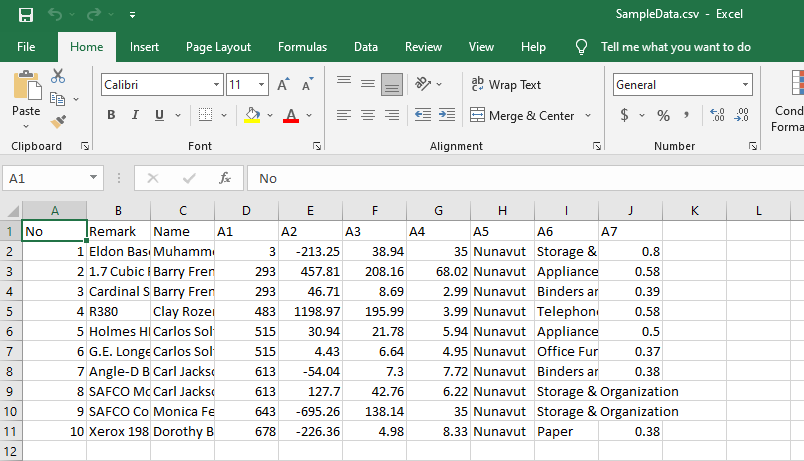
Task: Apply the Percent Style format
Action: pos(664,115)
